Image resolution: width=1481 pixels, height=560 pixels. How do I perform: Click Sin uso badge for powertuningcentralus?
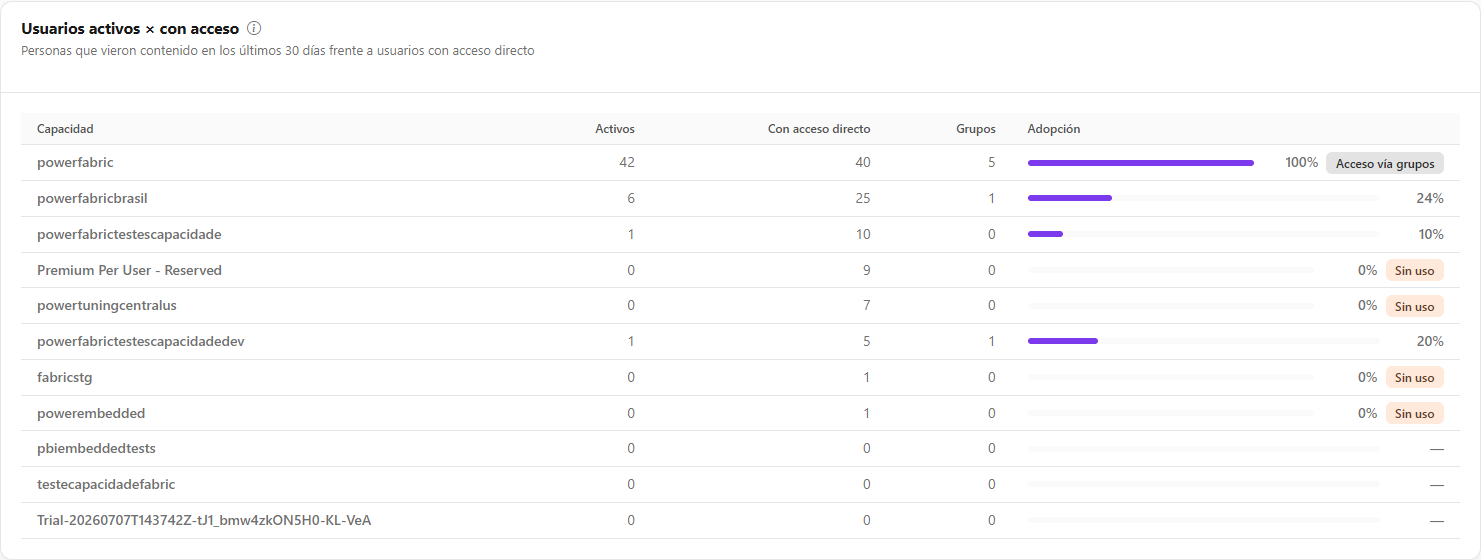click(1415, 306)
